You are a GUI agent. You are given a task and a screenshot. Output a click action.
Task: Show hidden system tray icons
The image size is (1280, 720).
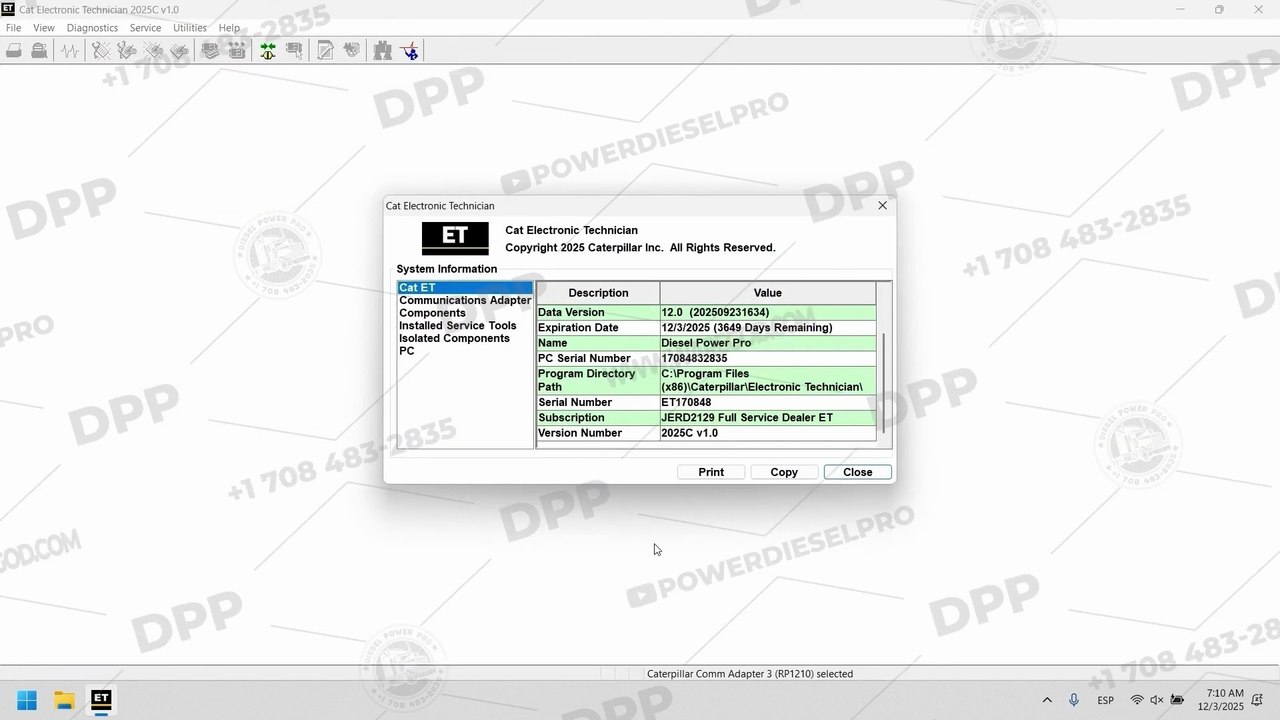[x=1047, y=700]
